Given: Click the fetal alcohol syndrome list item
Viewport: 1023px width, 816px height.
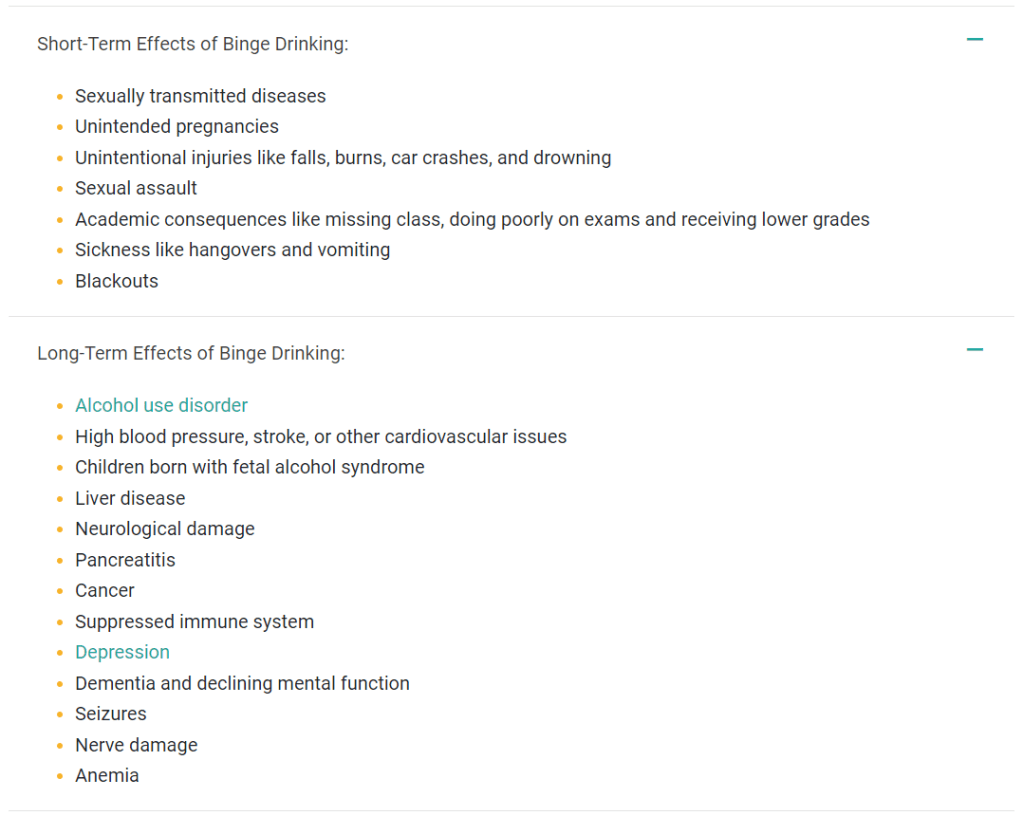Looking at the screenshot, I should (249, 467).
